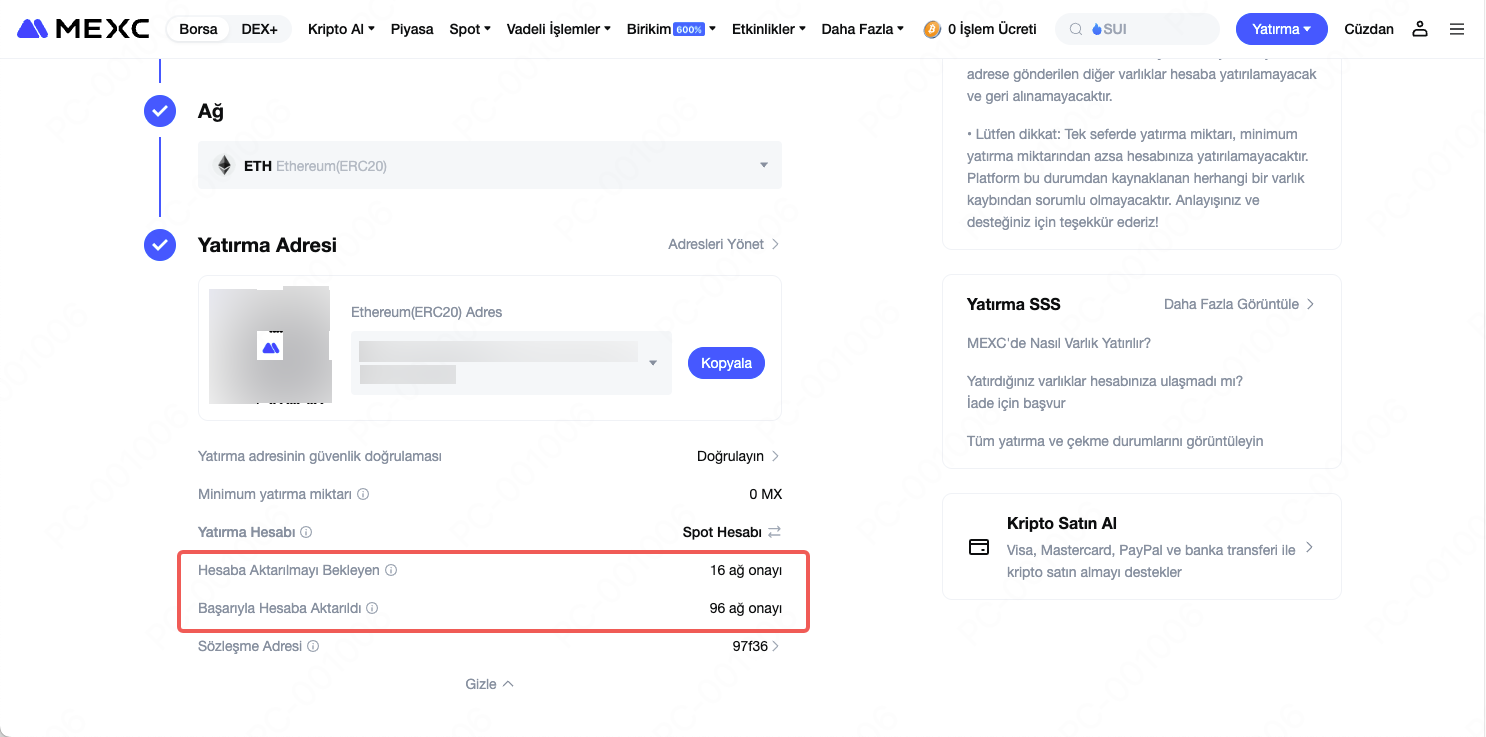Open FAQ about assets not arriving
Screen dimensions: 1486x737
[x=1105, y=392]
